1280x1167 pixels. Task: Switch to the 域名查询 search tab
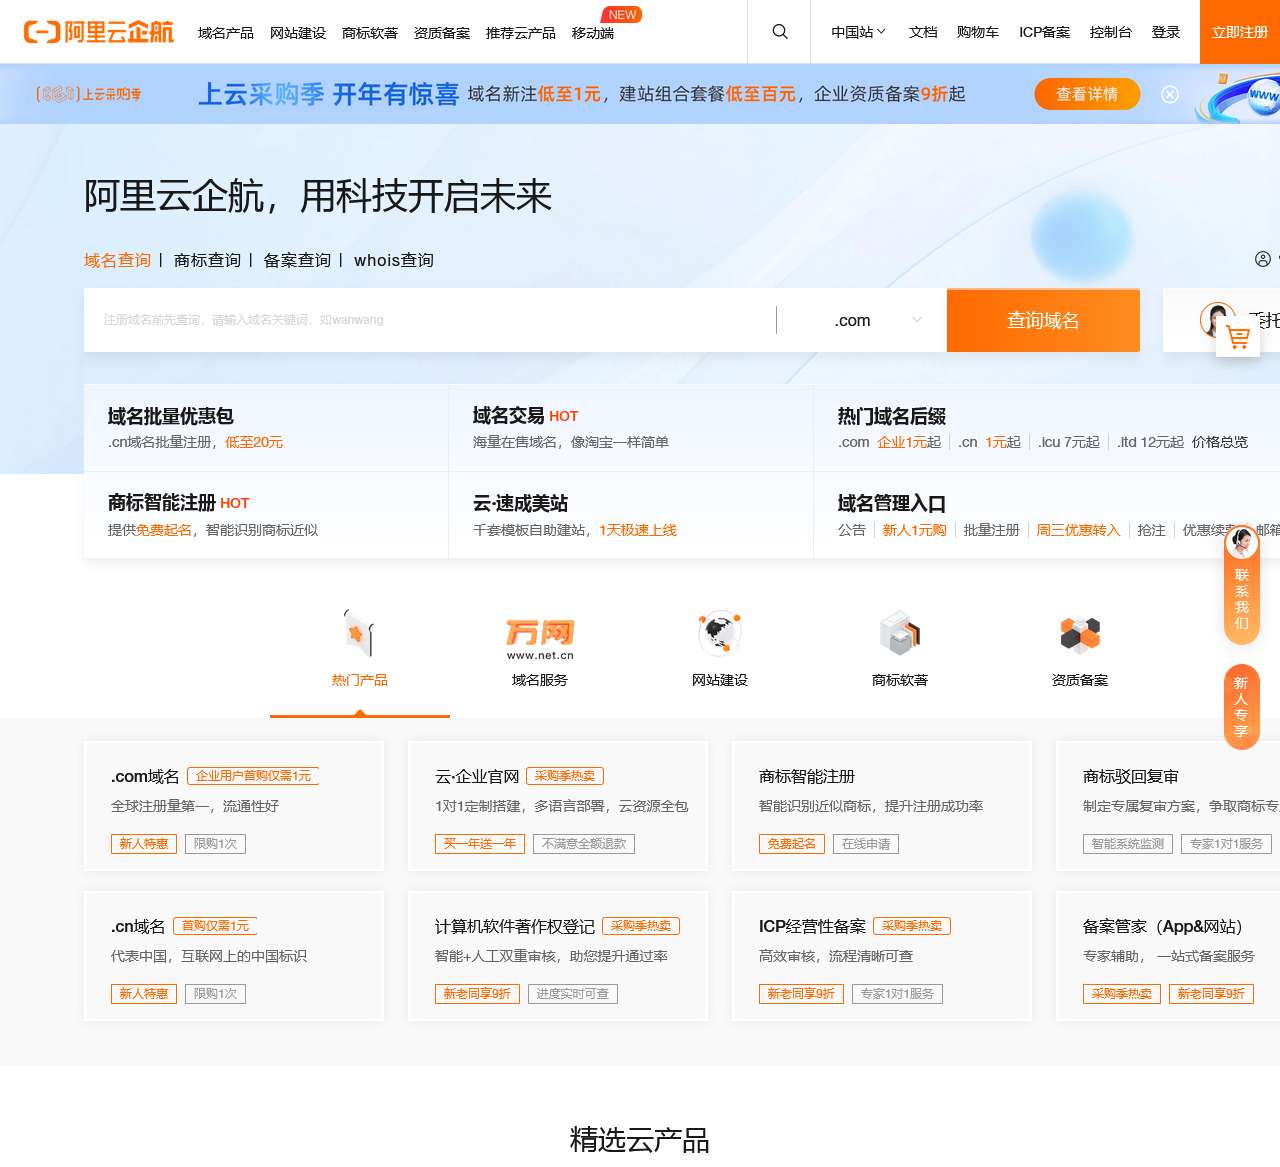pyautogui.click(x=117, y=260)
